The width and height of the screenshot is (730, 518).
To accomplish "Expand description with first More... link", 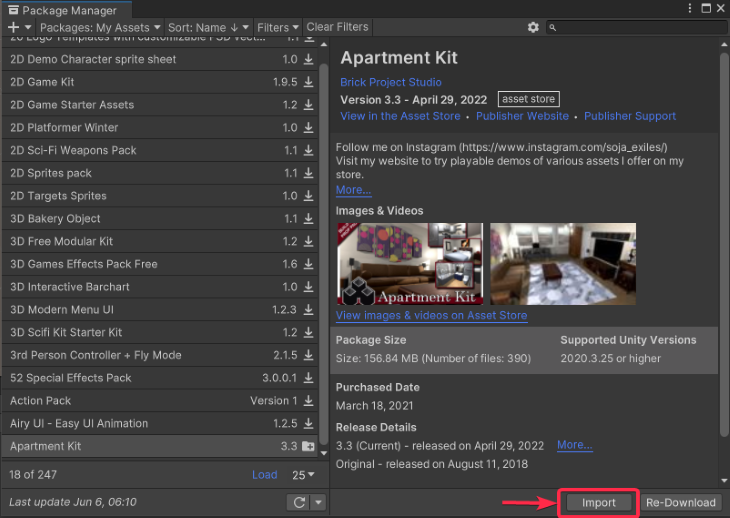I will click(353, 190).
